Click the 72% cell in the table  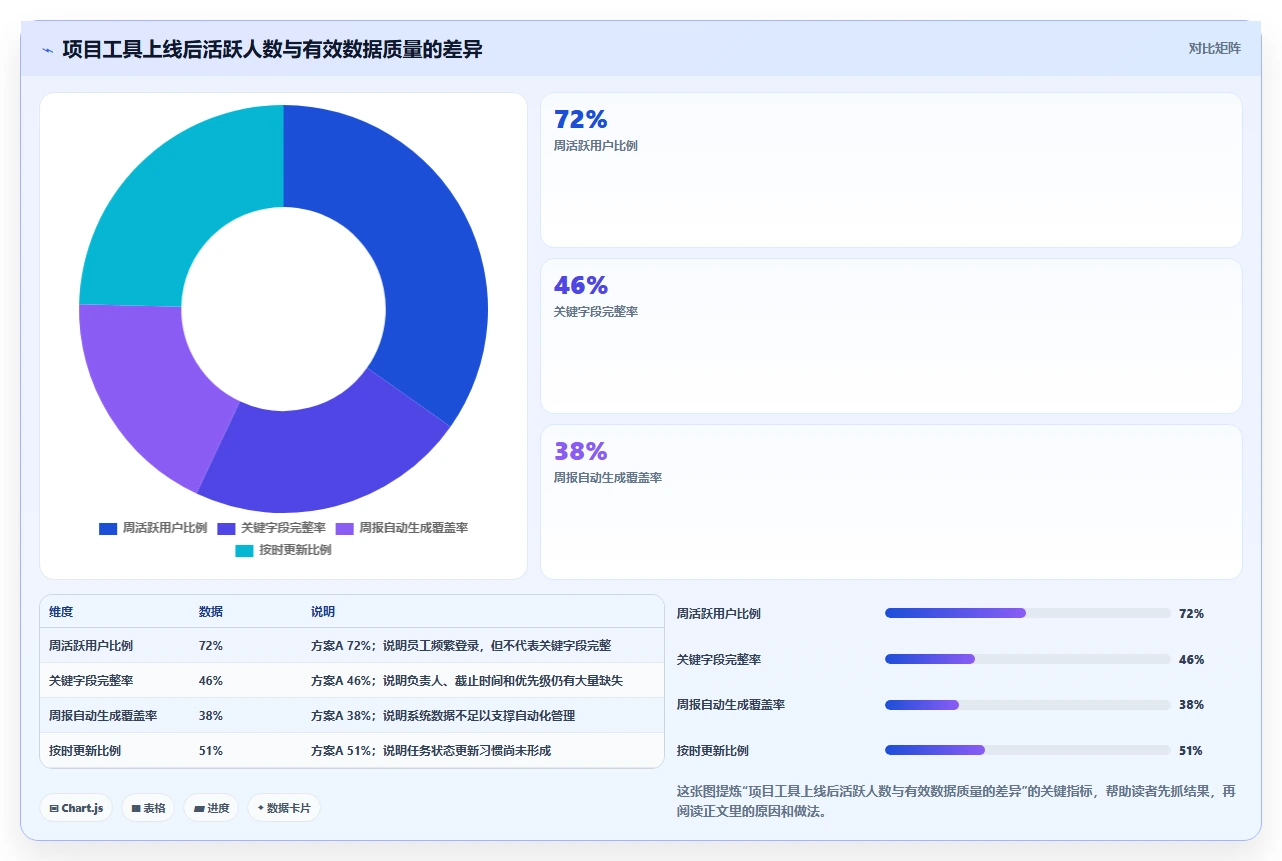[211, 646]
